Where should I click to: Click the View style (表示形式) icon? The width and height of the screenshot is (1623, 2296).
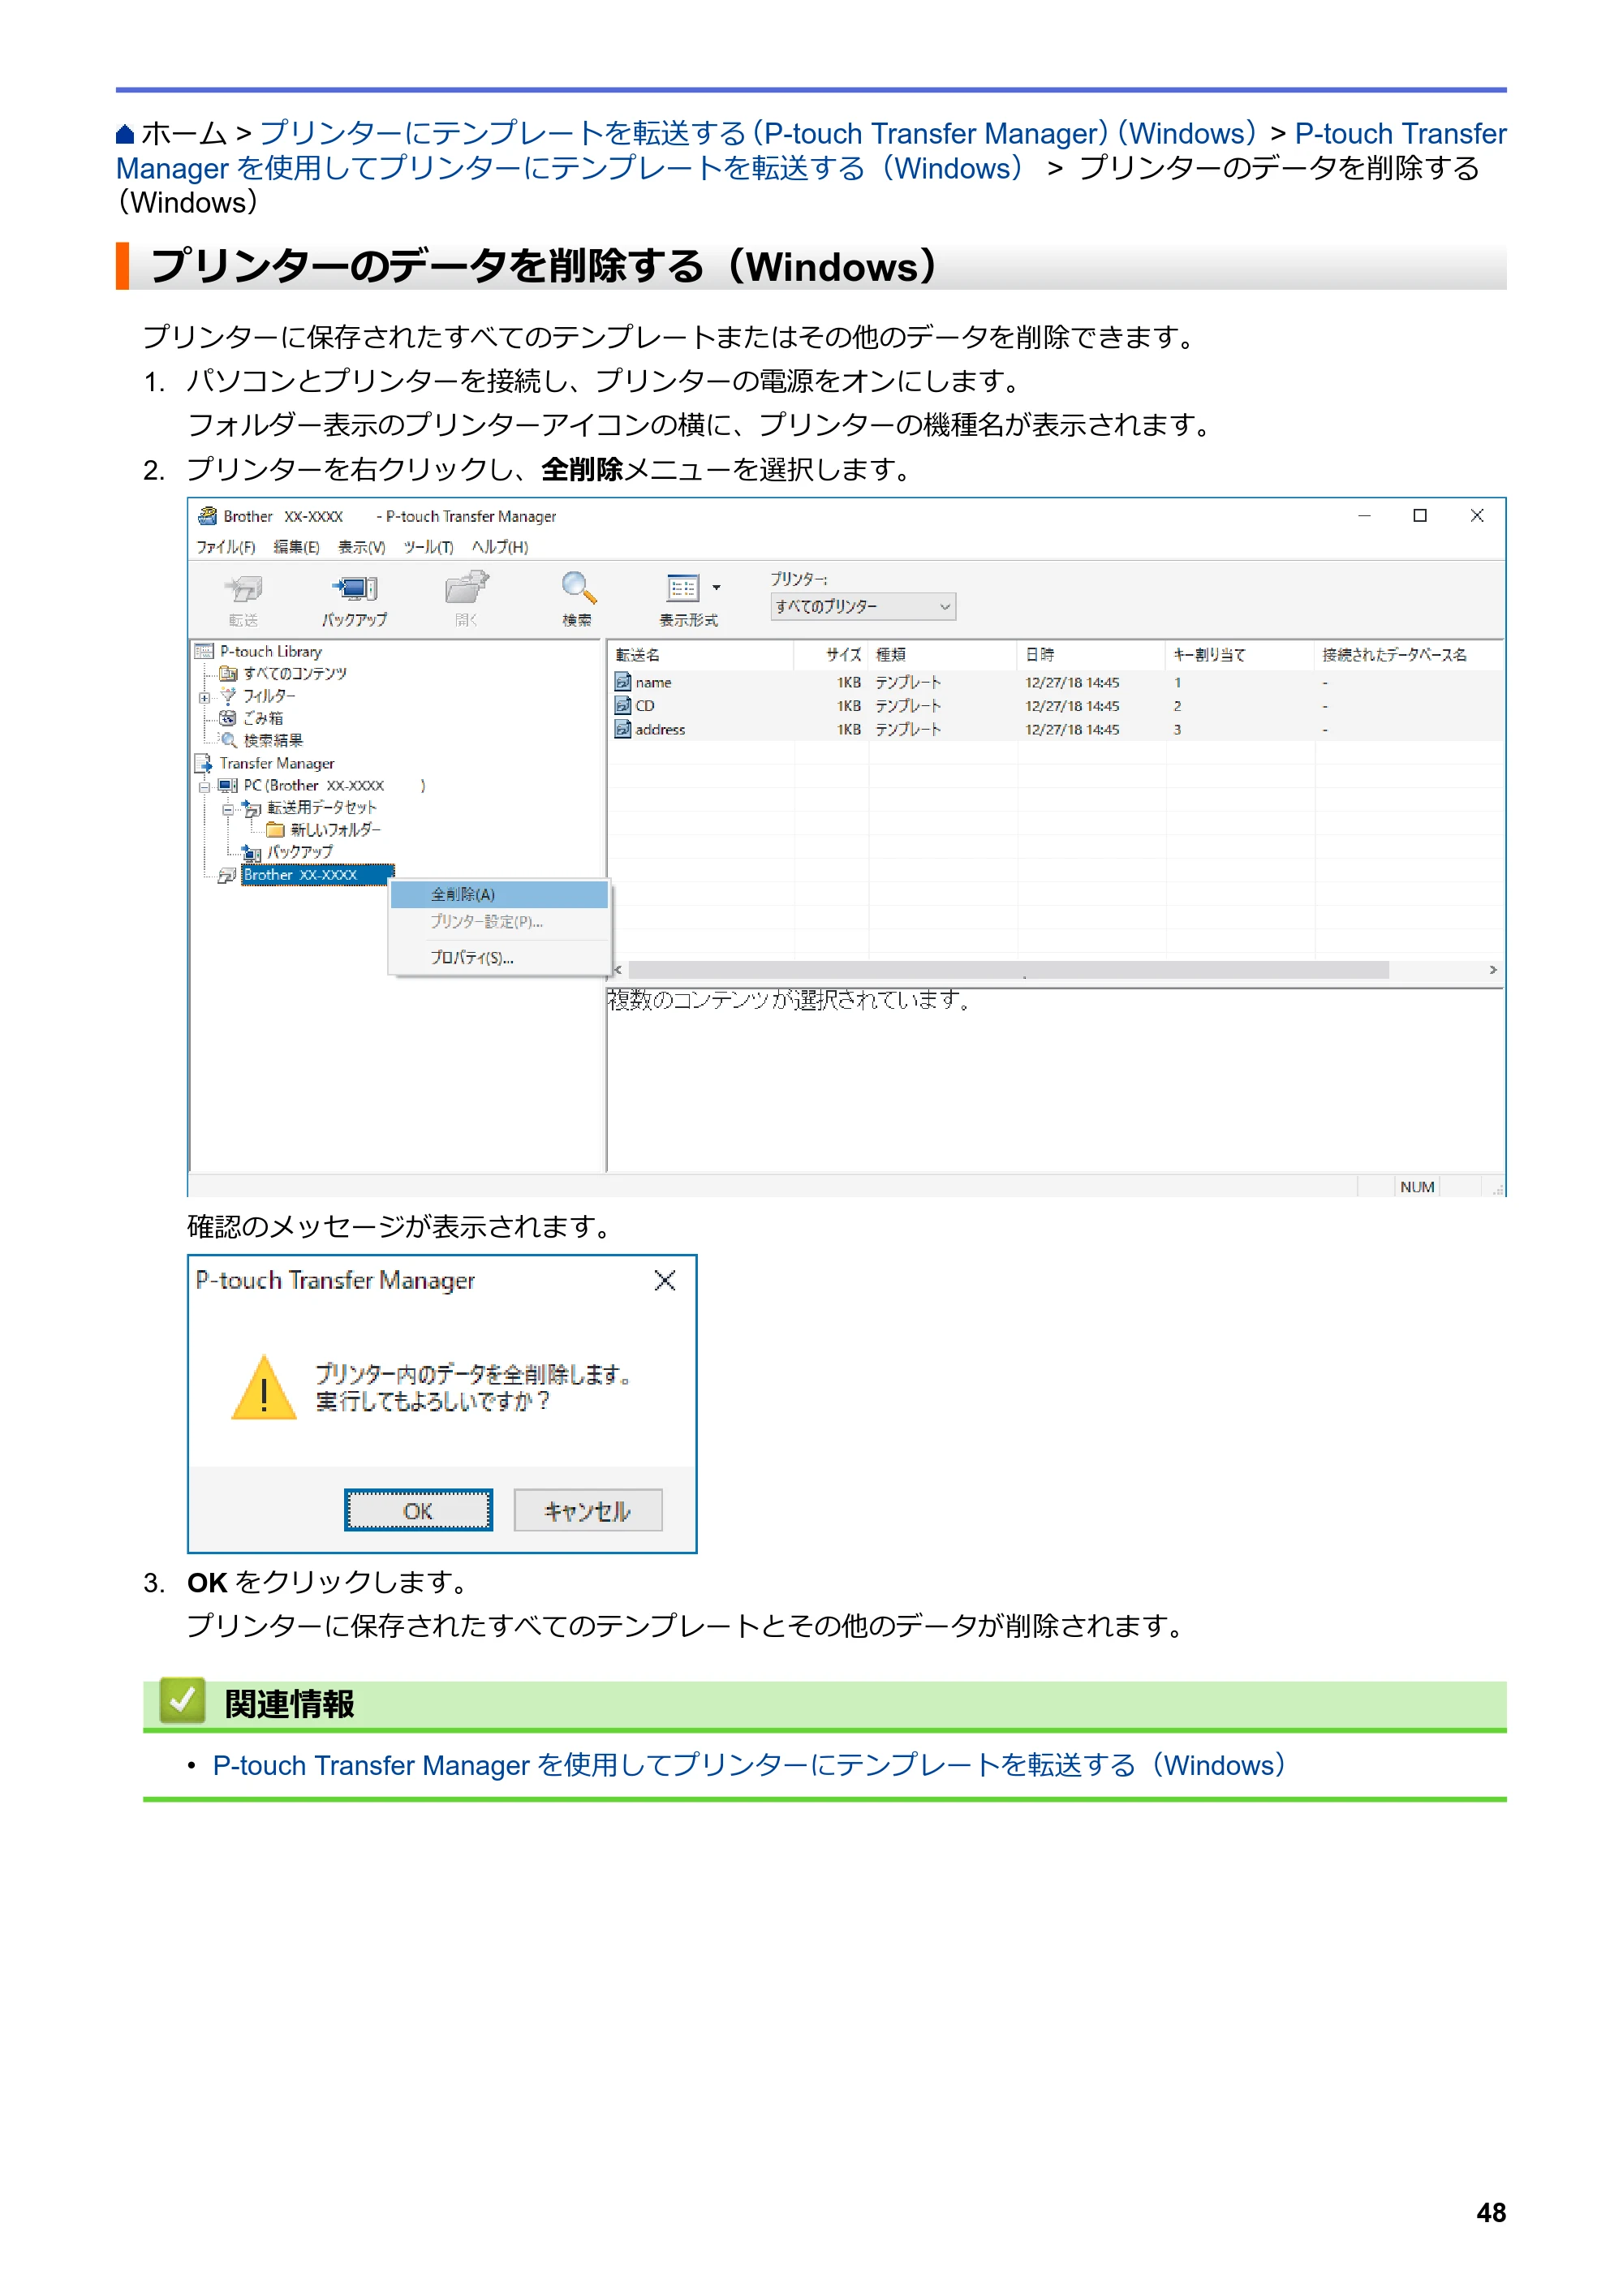click(x=683, y=588)
